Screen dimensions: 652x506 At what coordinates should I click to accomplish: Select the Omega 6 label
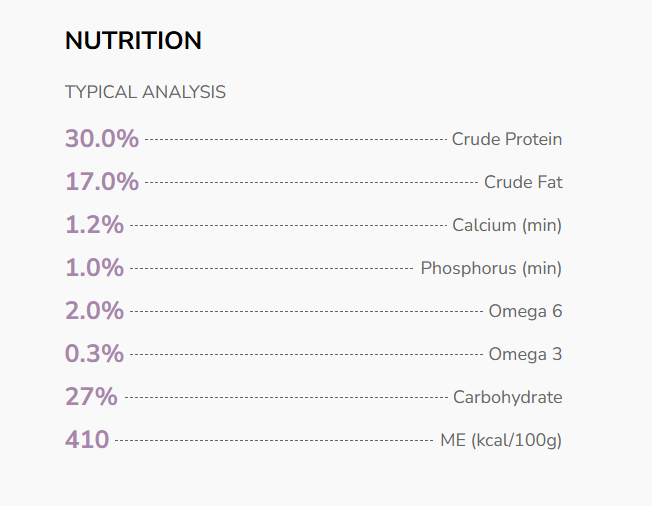pos(525,311)
